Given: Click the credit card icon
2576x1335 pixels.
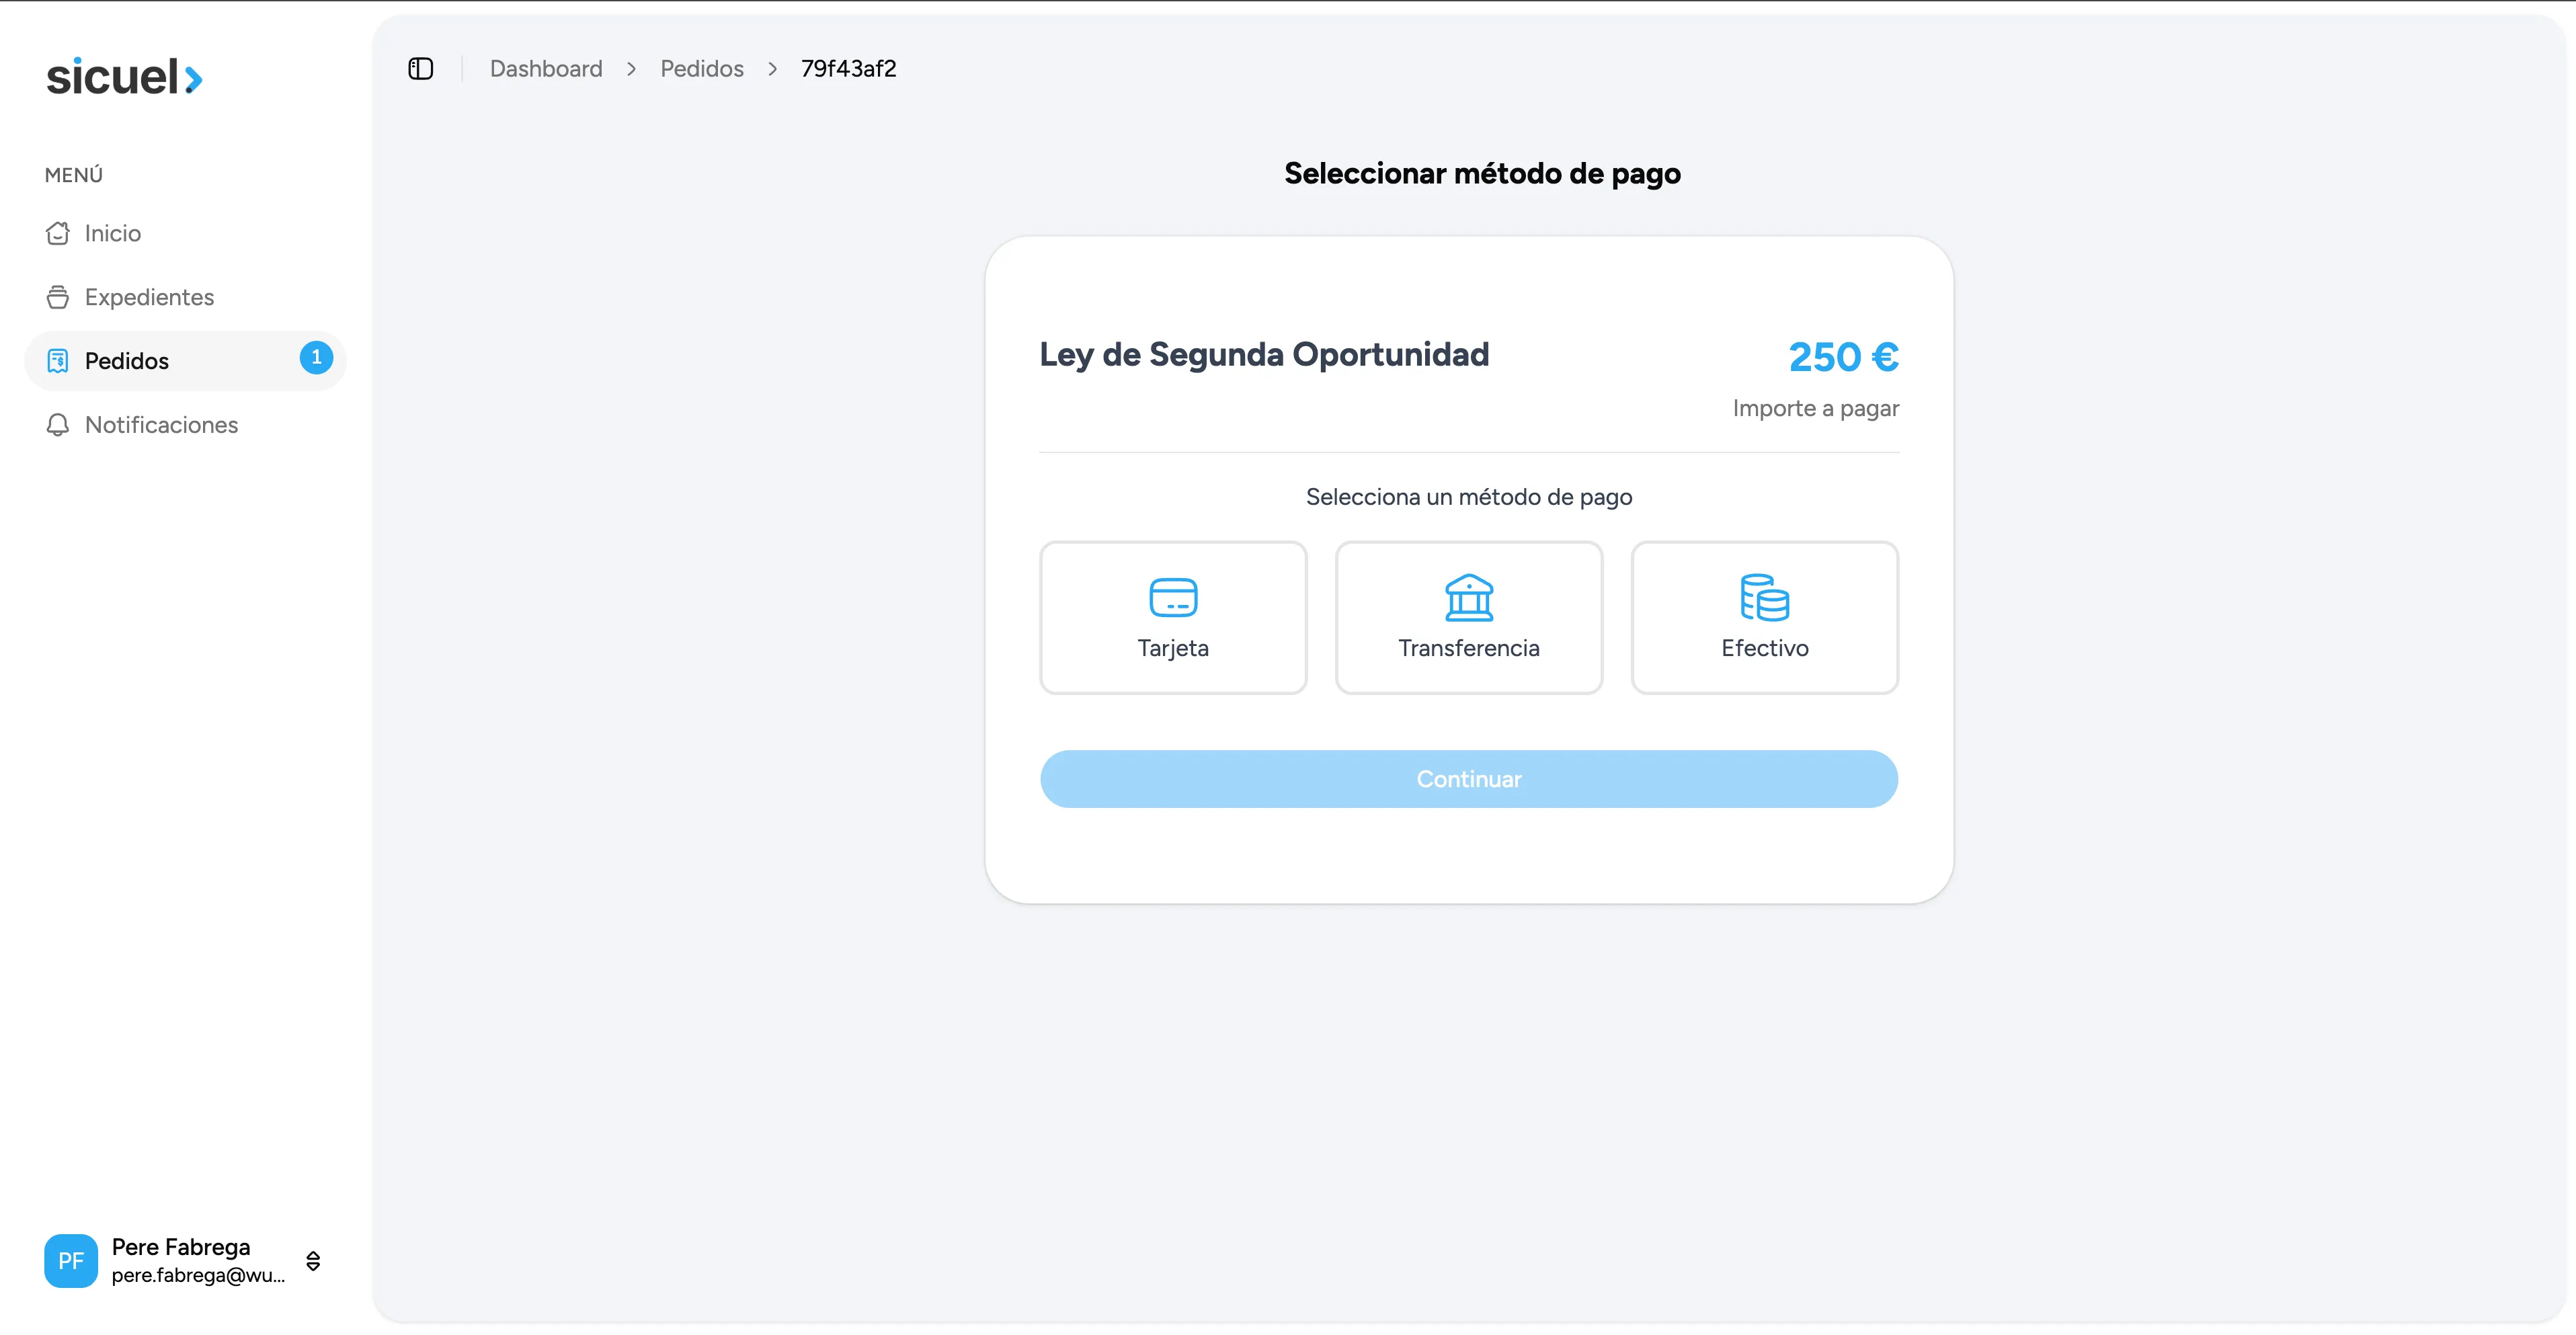Looking at the screenshot, I should (x=1173, y=597).
